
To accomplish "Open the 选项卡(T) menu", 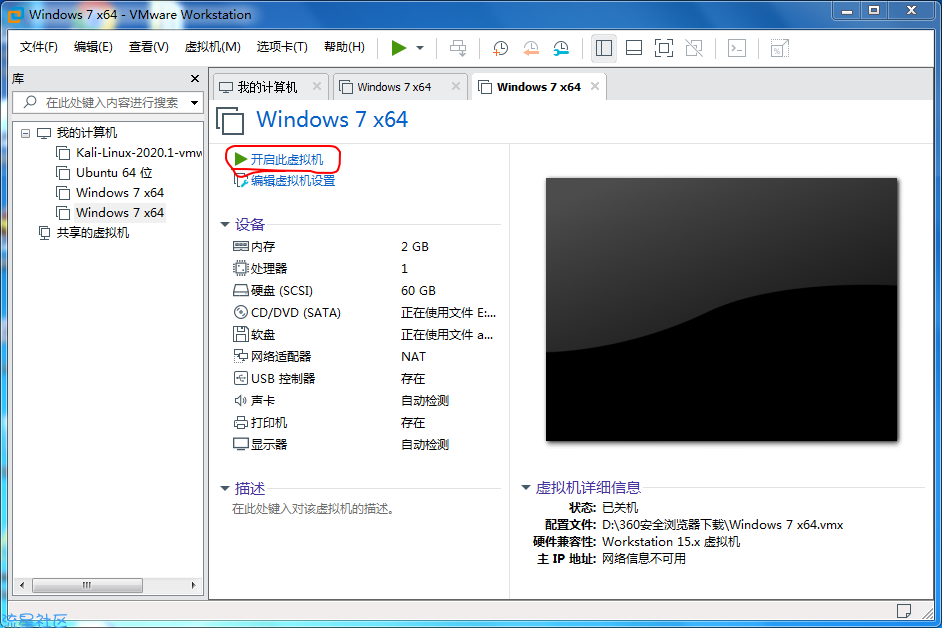I will tap(282, 47).
